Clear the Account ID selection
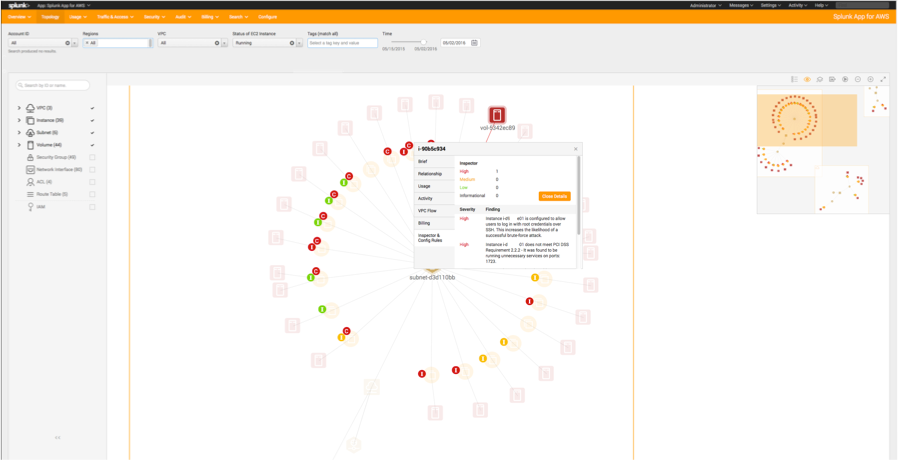The width and height of the screenshot is (898, 460). point(68,43)
